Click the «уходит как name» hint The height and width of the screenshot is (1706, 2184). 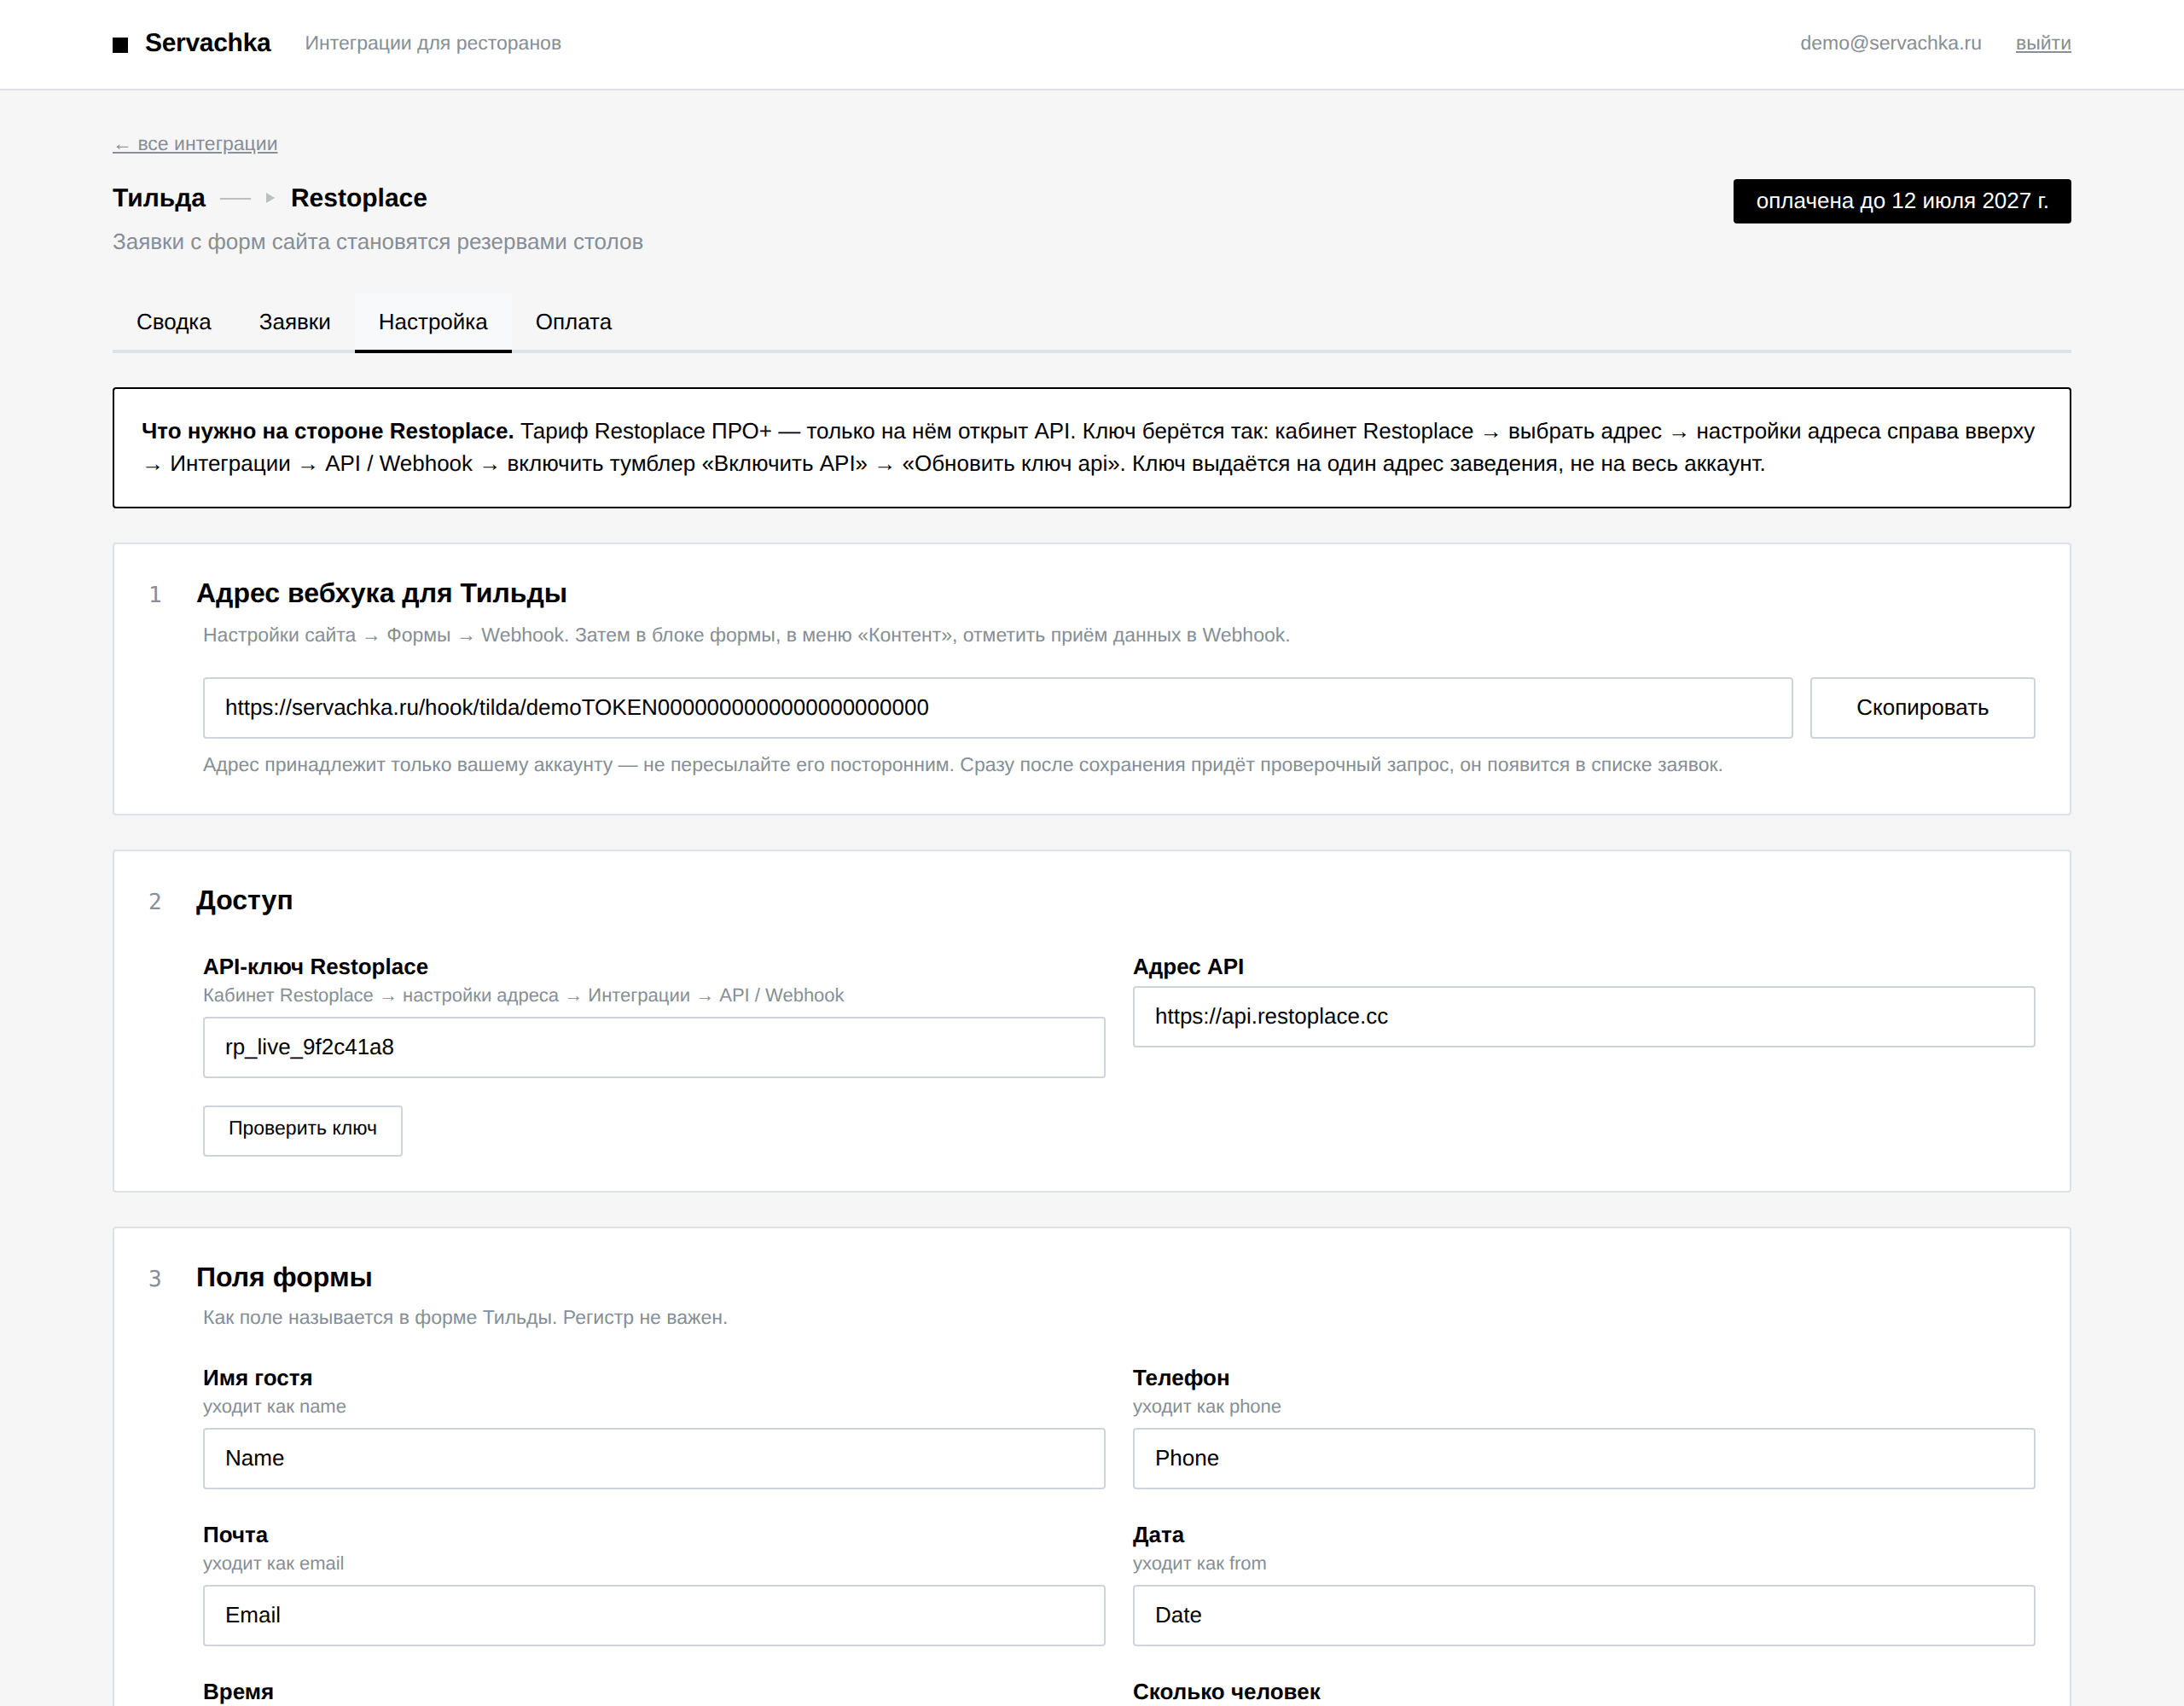click(274, 1406)
